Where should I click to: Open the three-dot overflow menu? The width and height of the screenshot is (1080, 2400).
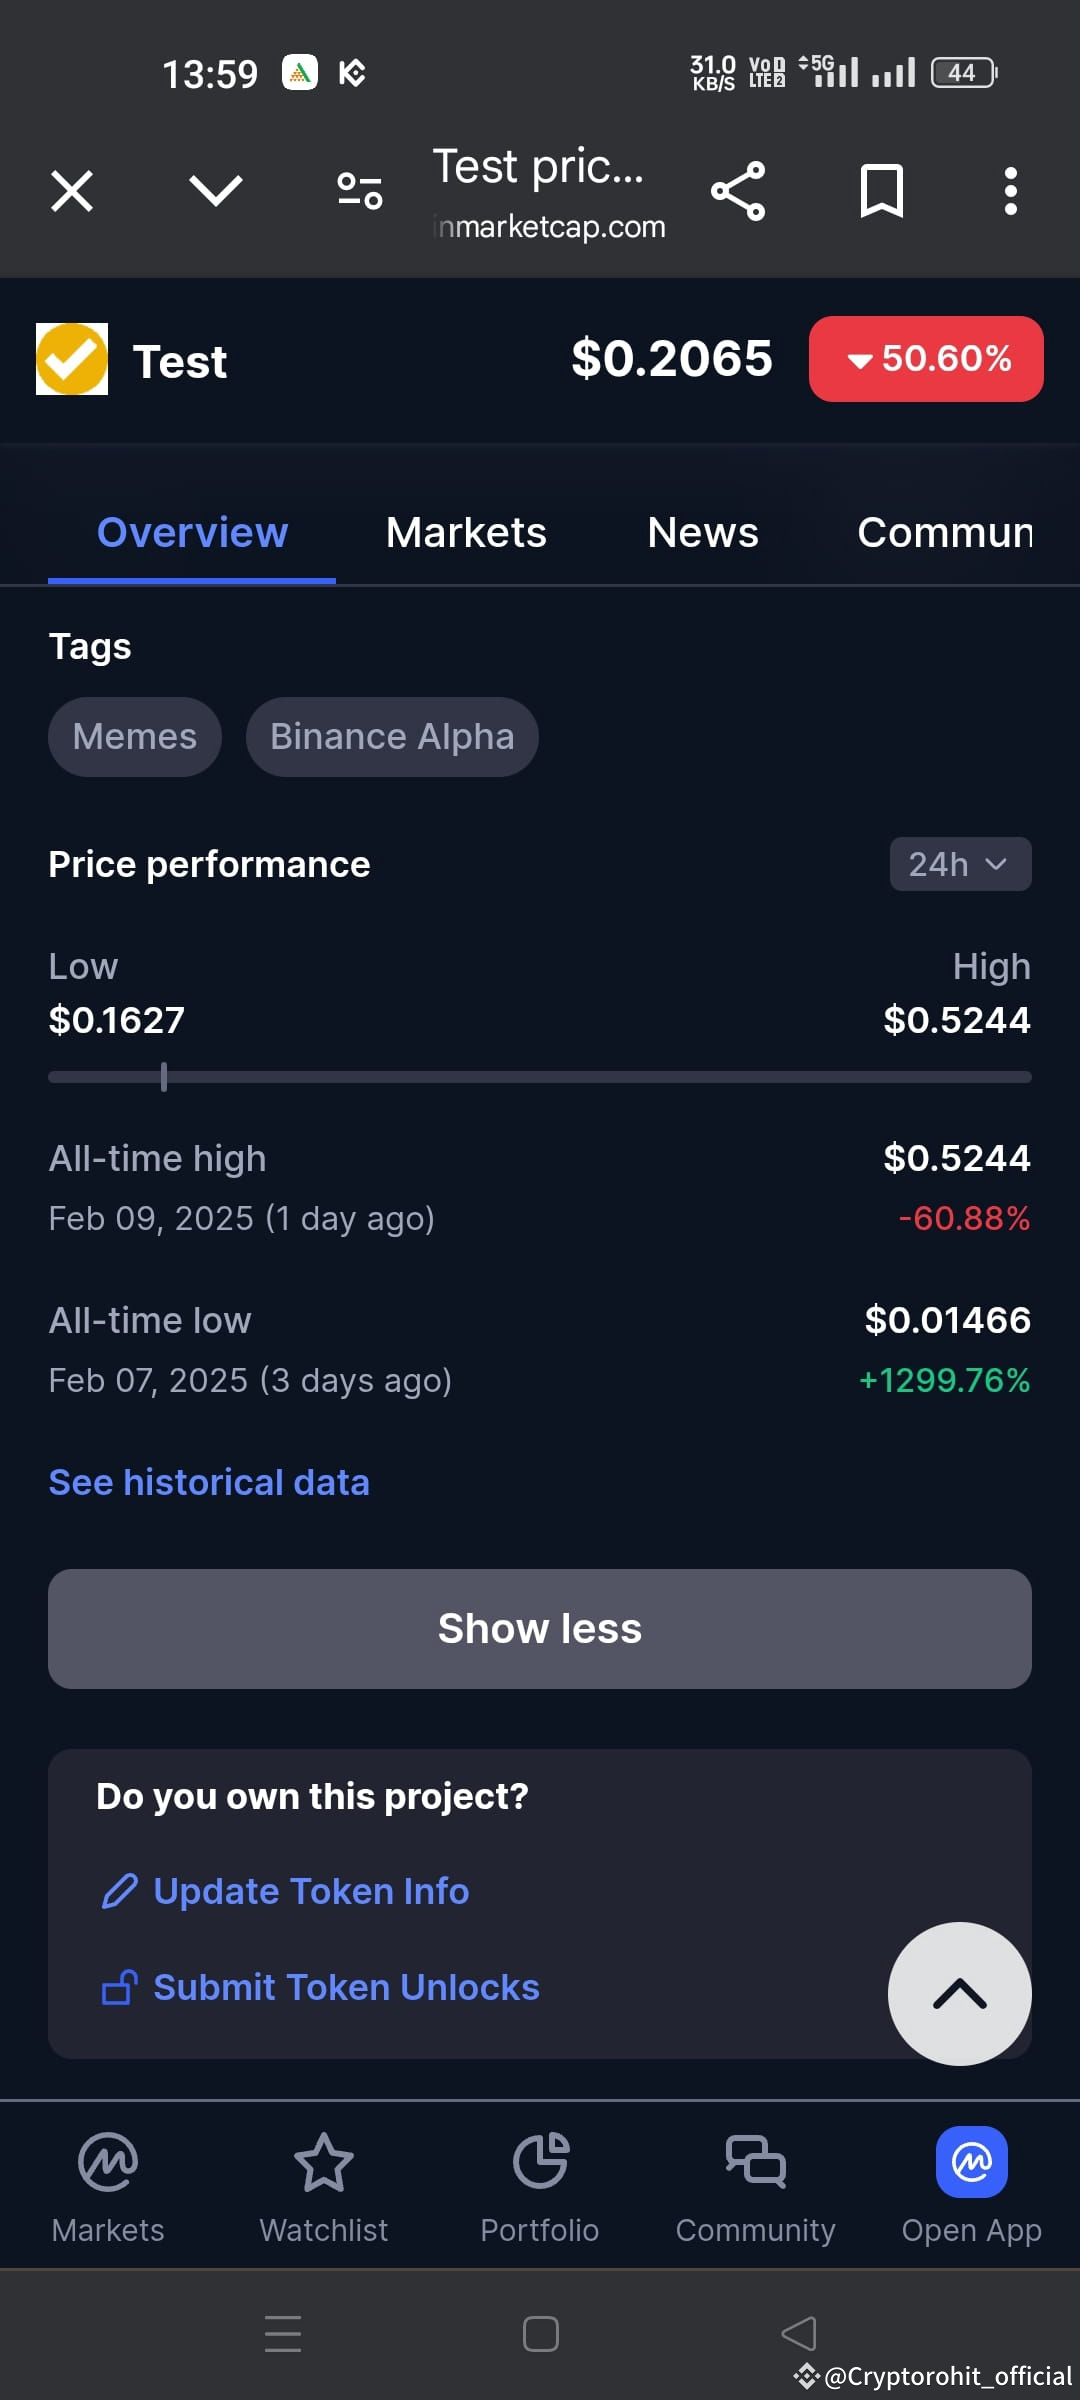pyautogui.click(x=1011, y=190)
